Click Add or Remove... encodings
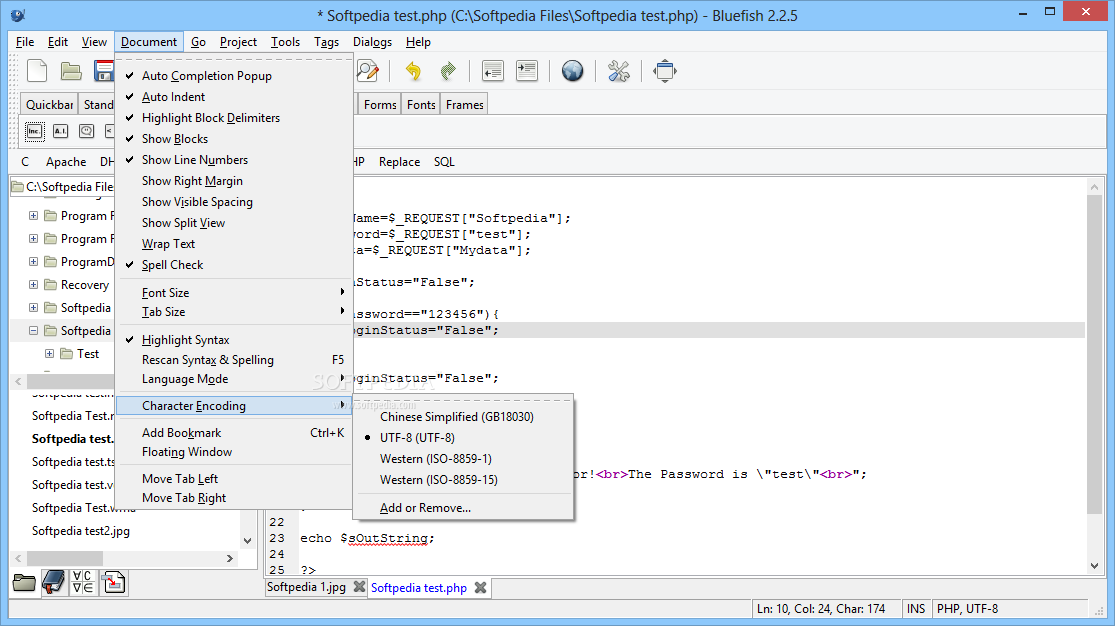 [x=463, y=508]
